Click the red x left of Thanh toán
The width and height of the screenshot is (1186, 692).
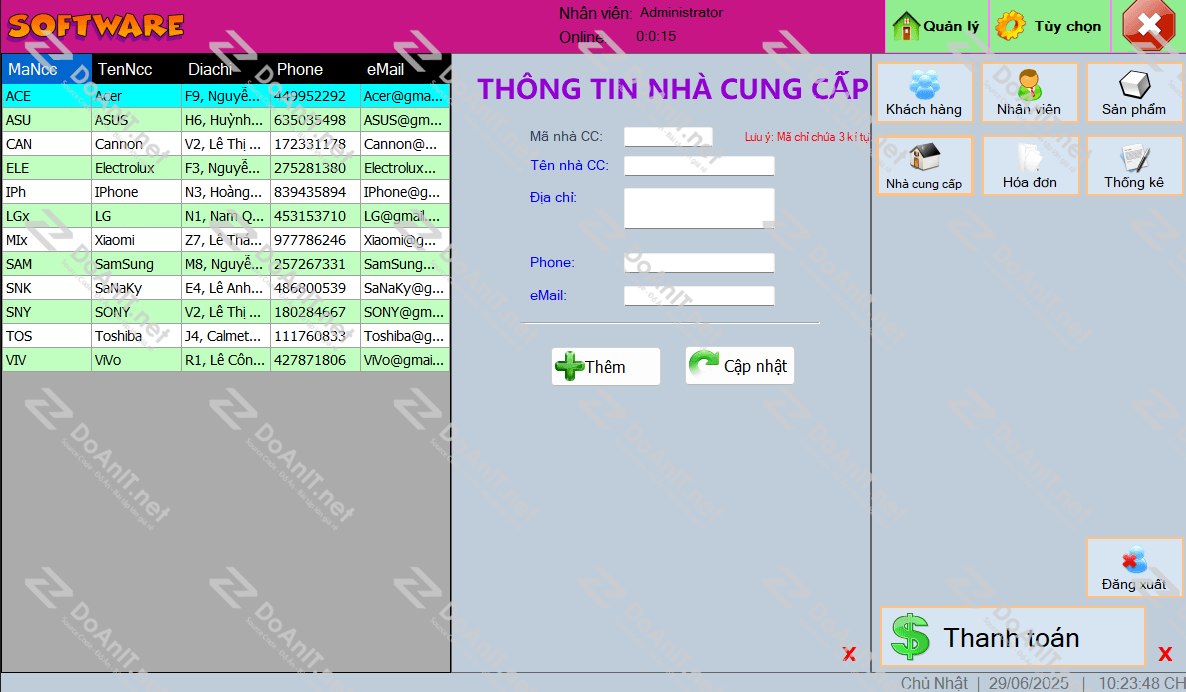click(x=849, y=654)
